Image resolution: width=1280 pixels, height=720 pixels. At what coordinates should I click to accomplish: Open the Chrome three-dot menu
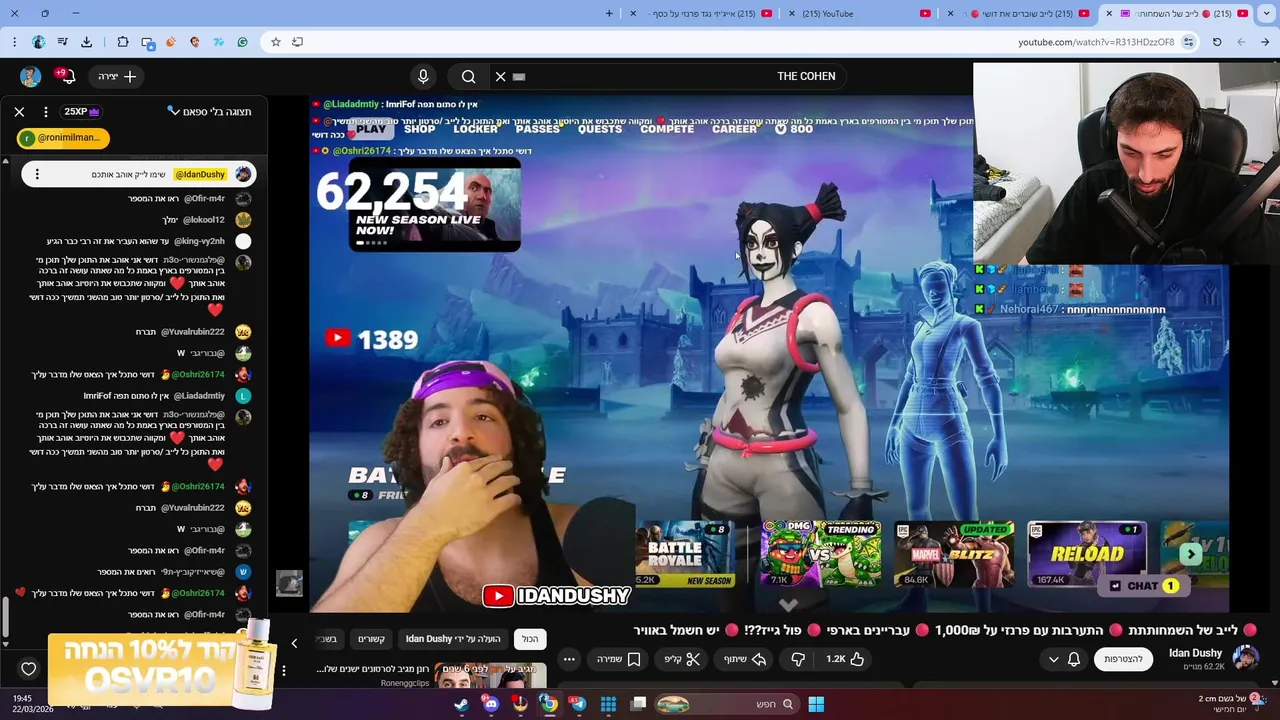(x=14, y=42)
